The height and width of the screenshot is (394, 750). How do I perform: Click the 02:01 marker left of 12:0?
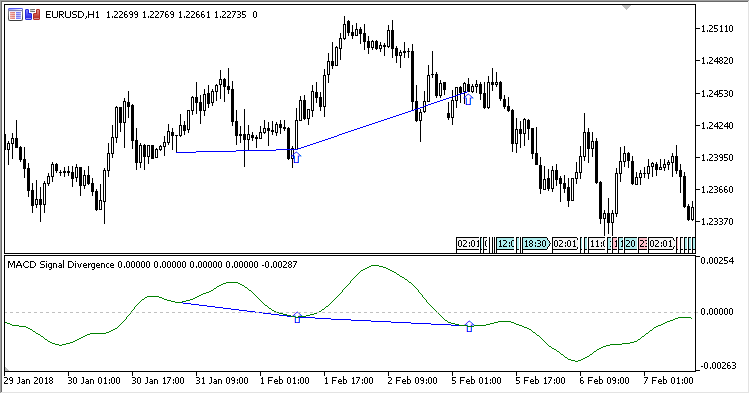click(468, 244)
